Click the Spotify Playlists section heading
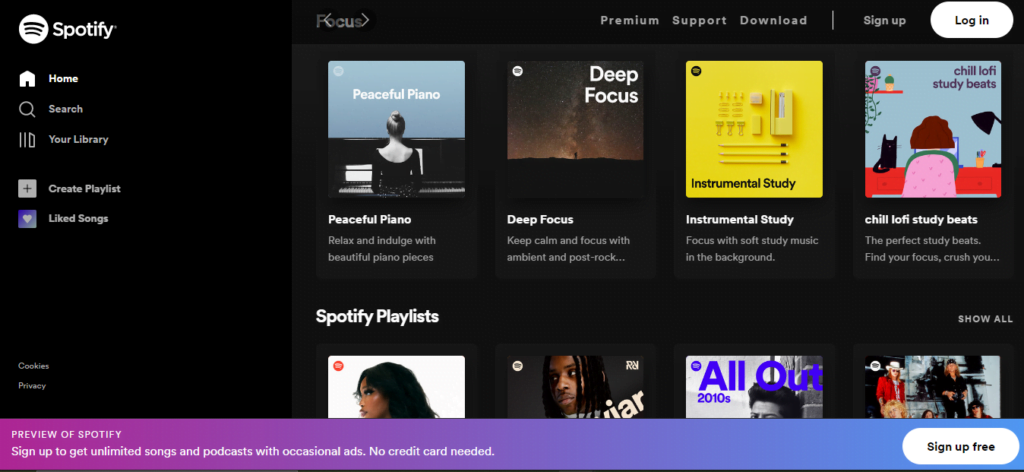 377,317
